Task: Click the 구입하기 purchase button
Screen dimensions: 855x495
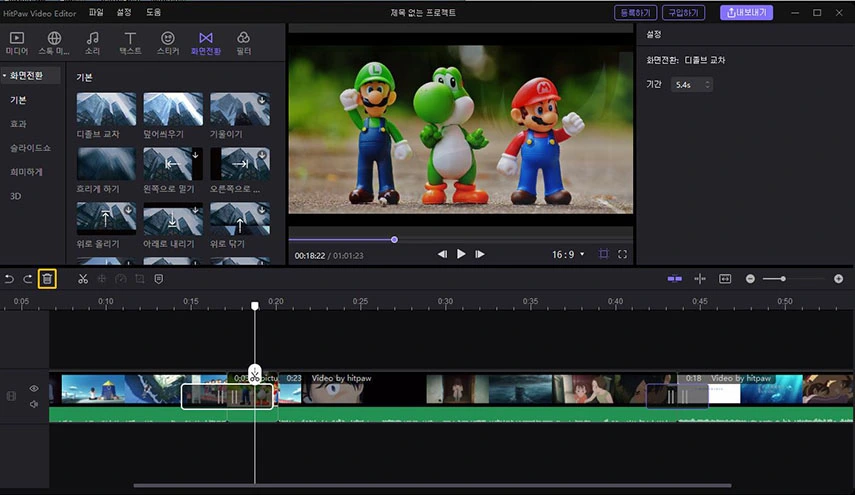Action: (683, 13)
